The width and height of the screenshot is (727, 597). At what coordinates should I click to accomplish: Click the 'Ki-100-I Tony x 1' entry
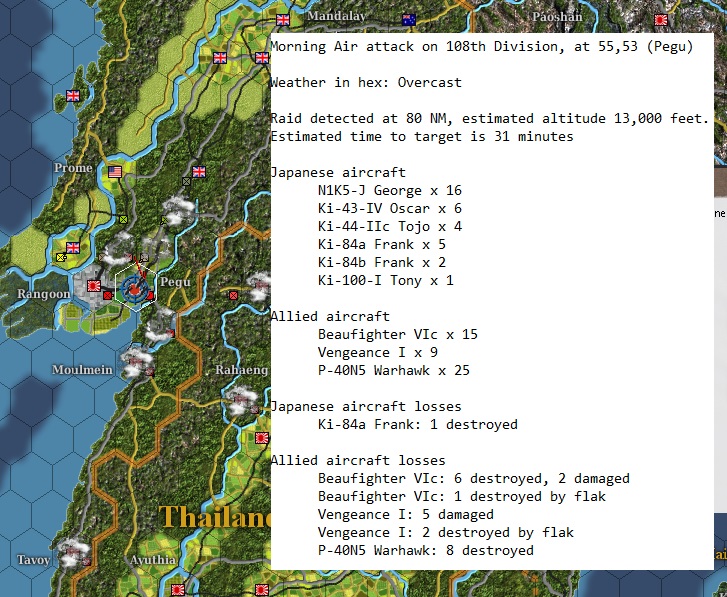386,280
